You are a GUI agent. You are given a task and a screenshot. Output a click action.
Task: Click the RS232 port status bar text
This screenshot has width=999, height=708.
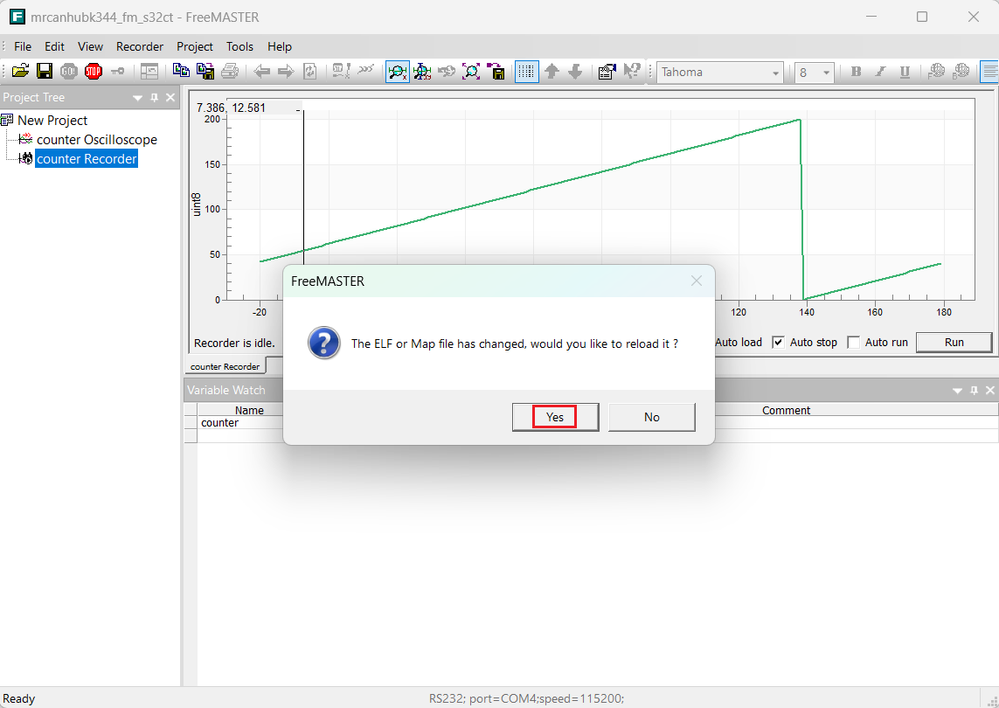(526, 698)
